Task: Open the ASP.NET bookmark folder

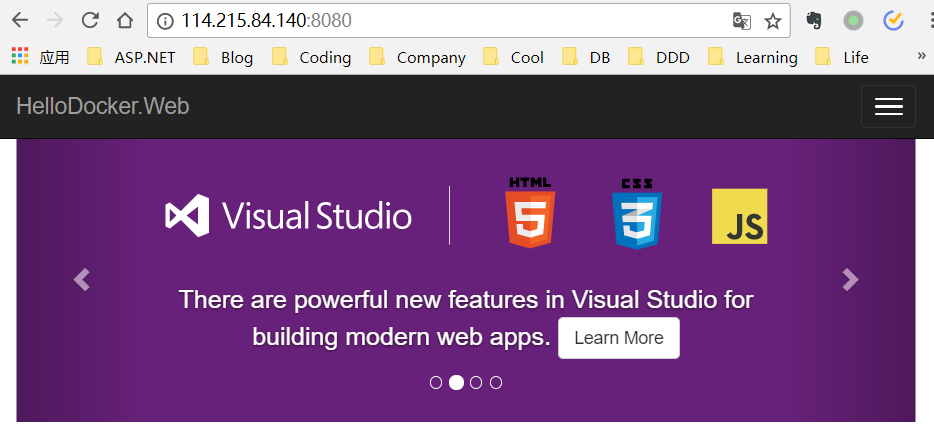Action: (131, 57)
